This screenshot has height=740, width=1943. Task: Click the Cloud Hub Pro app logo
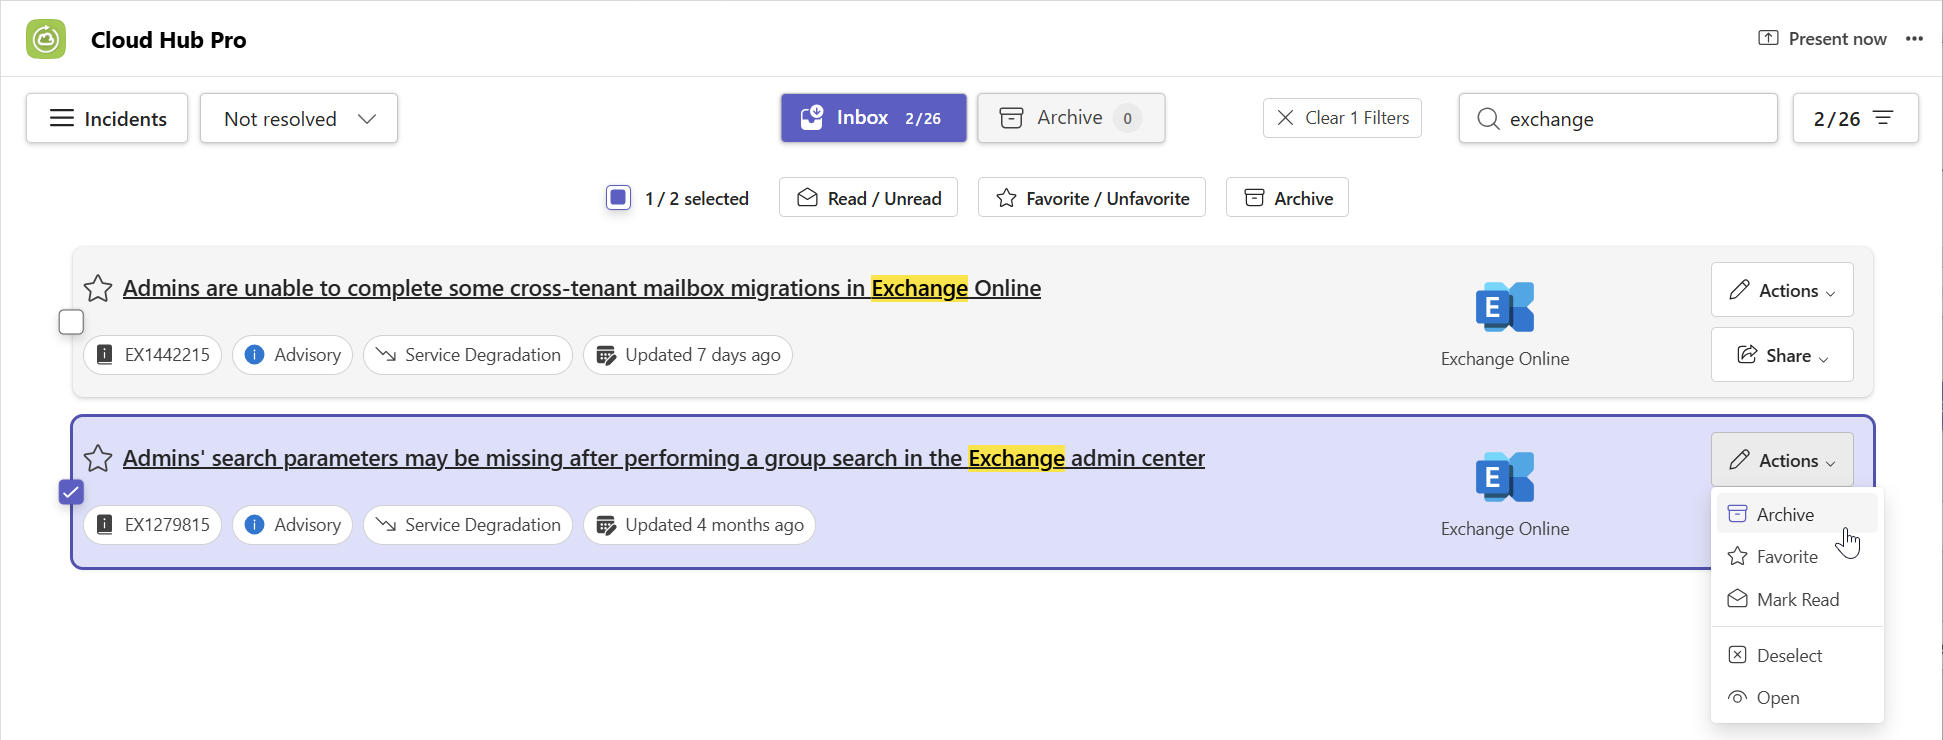point(46,39)
